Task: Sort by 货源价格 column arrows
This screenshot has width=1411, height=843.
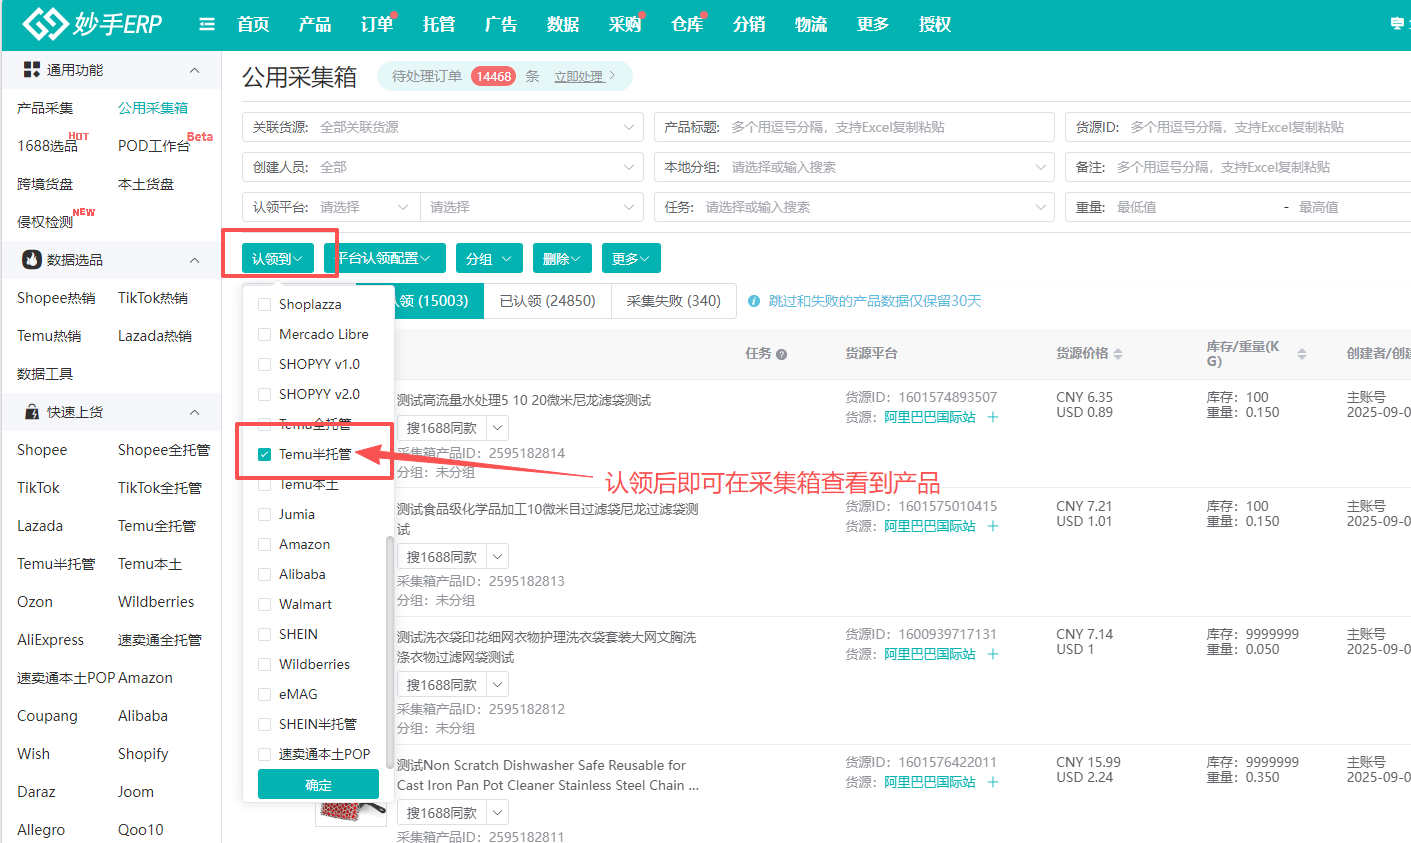Action: pyautogui.click(x=1118, y=354)
